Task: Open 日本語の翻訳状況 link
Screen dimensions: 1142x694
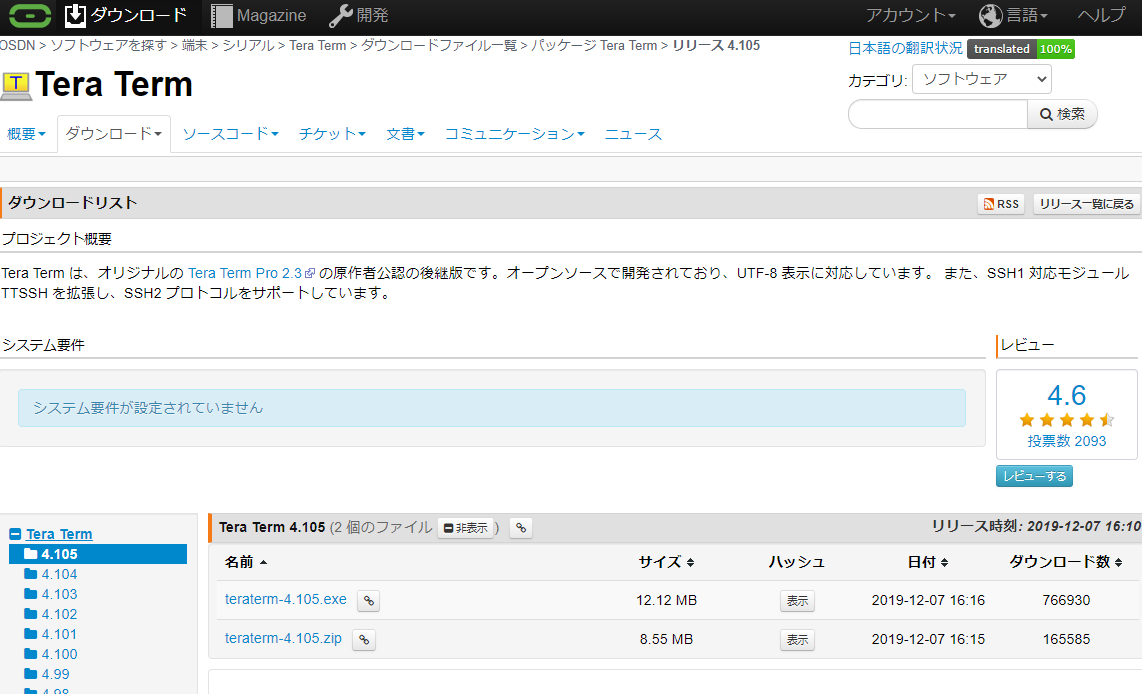Action: click(905, 48)
